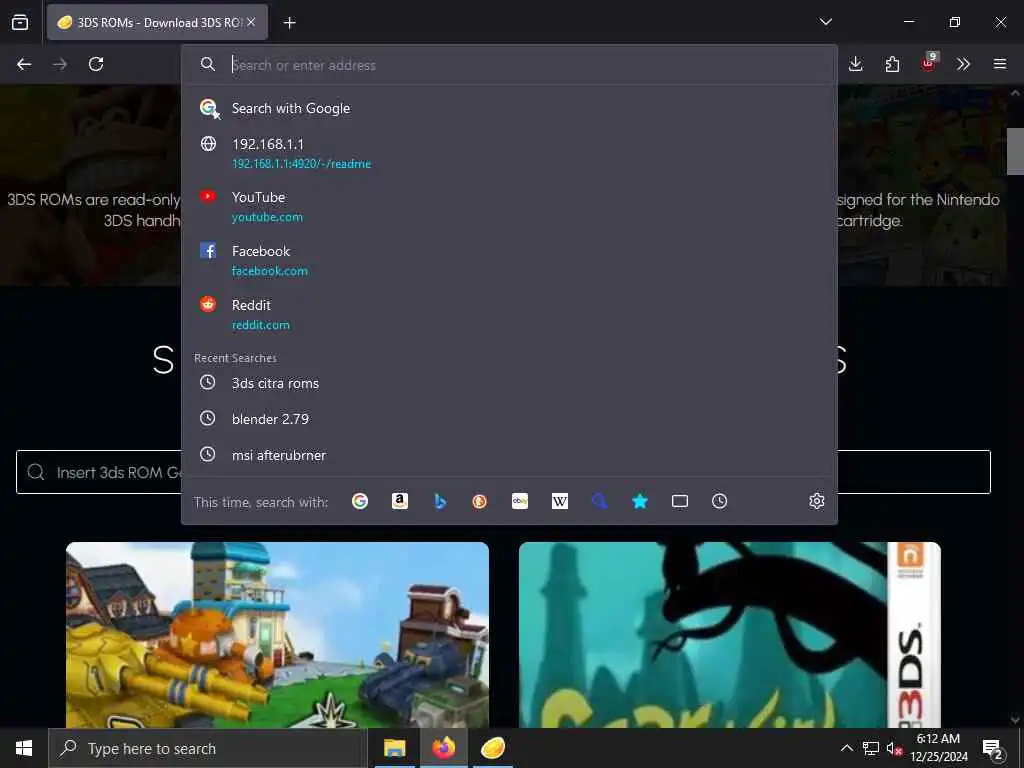Select recent search 3ds citra roms
Screen dimensions: 1024x768
[x=509, y=383]
